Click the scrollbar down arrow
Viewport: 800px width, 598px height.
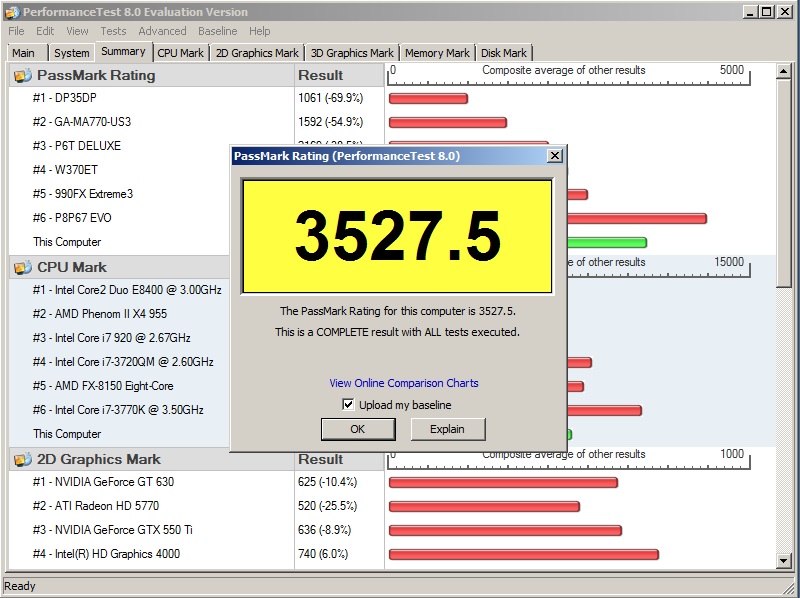click(784, 562)
